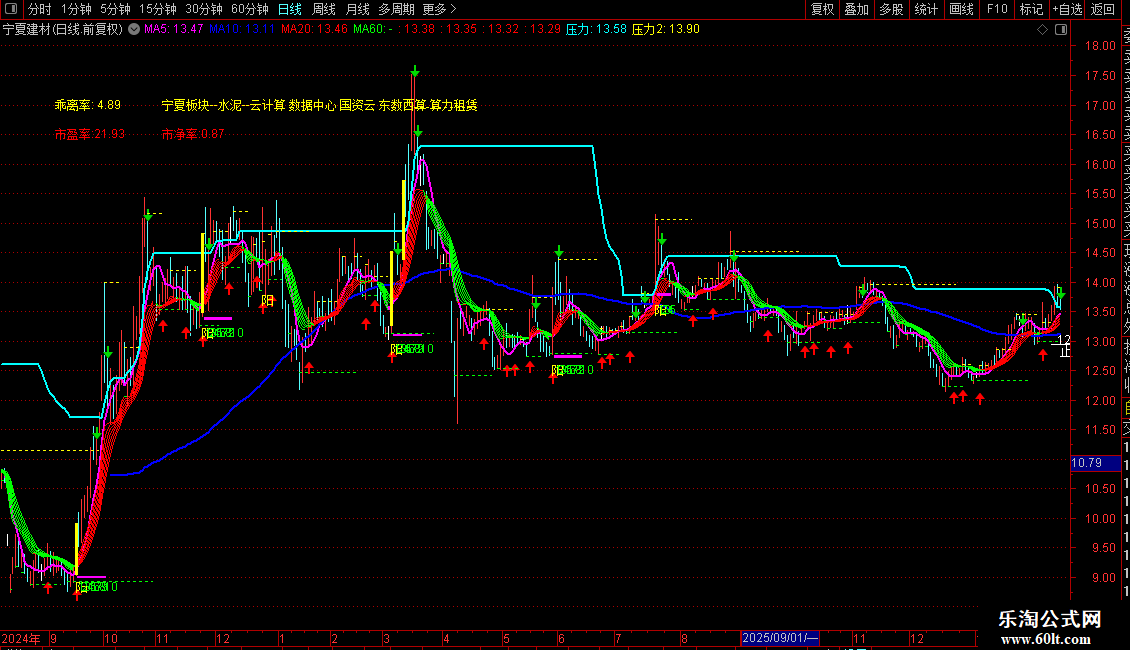1130x650 pixels.
Task: Open the indicator dropdown beside 宁夏建材 title
Action: click(x=134, y=29)
